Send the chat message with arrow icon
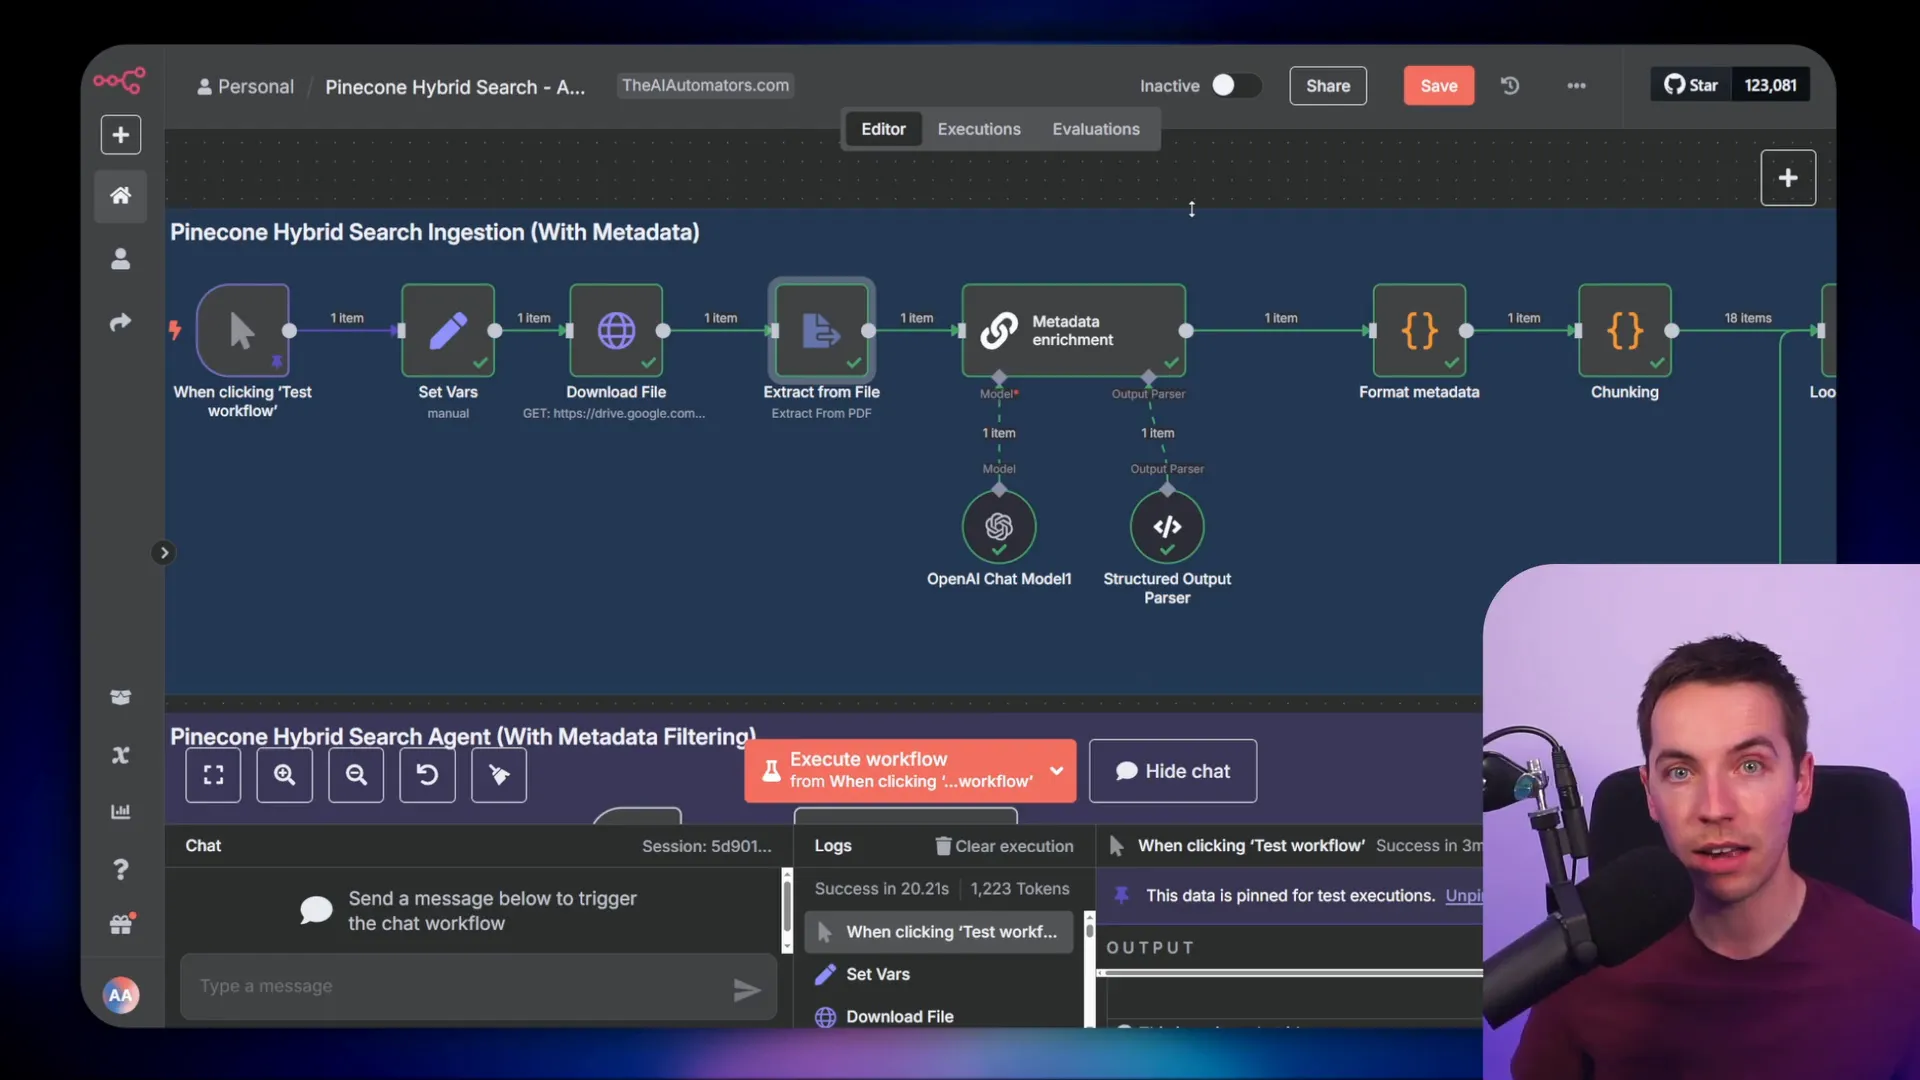The image size is (1920, 1080). pyautogui.click(x=747, y=990)
